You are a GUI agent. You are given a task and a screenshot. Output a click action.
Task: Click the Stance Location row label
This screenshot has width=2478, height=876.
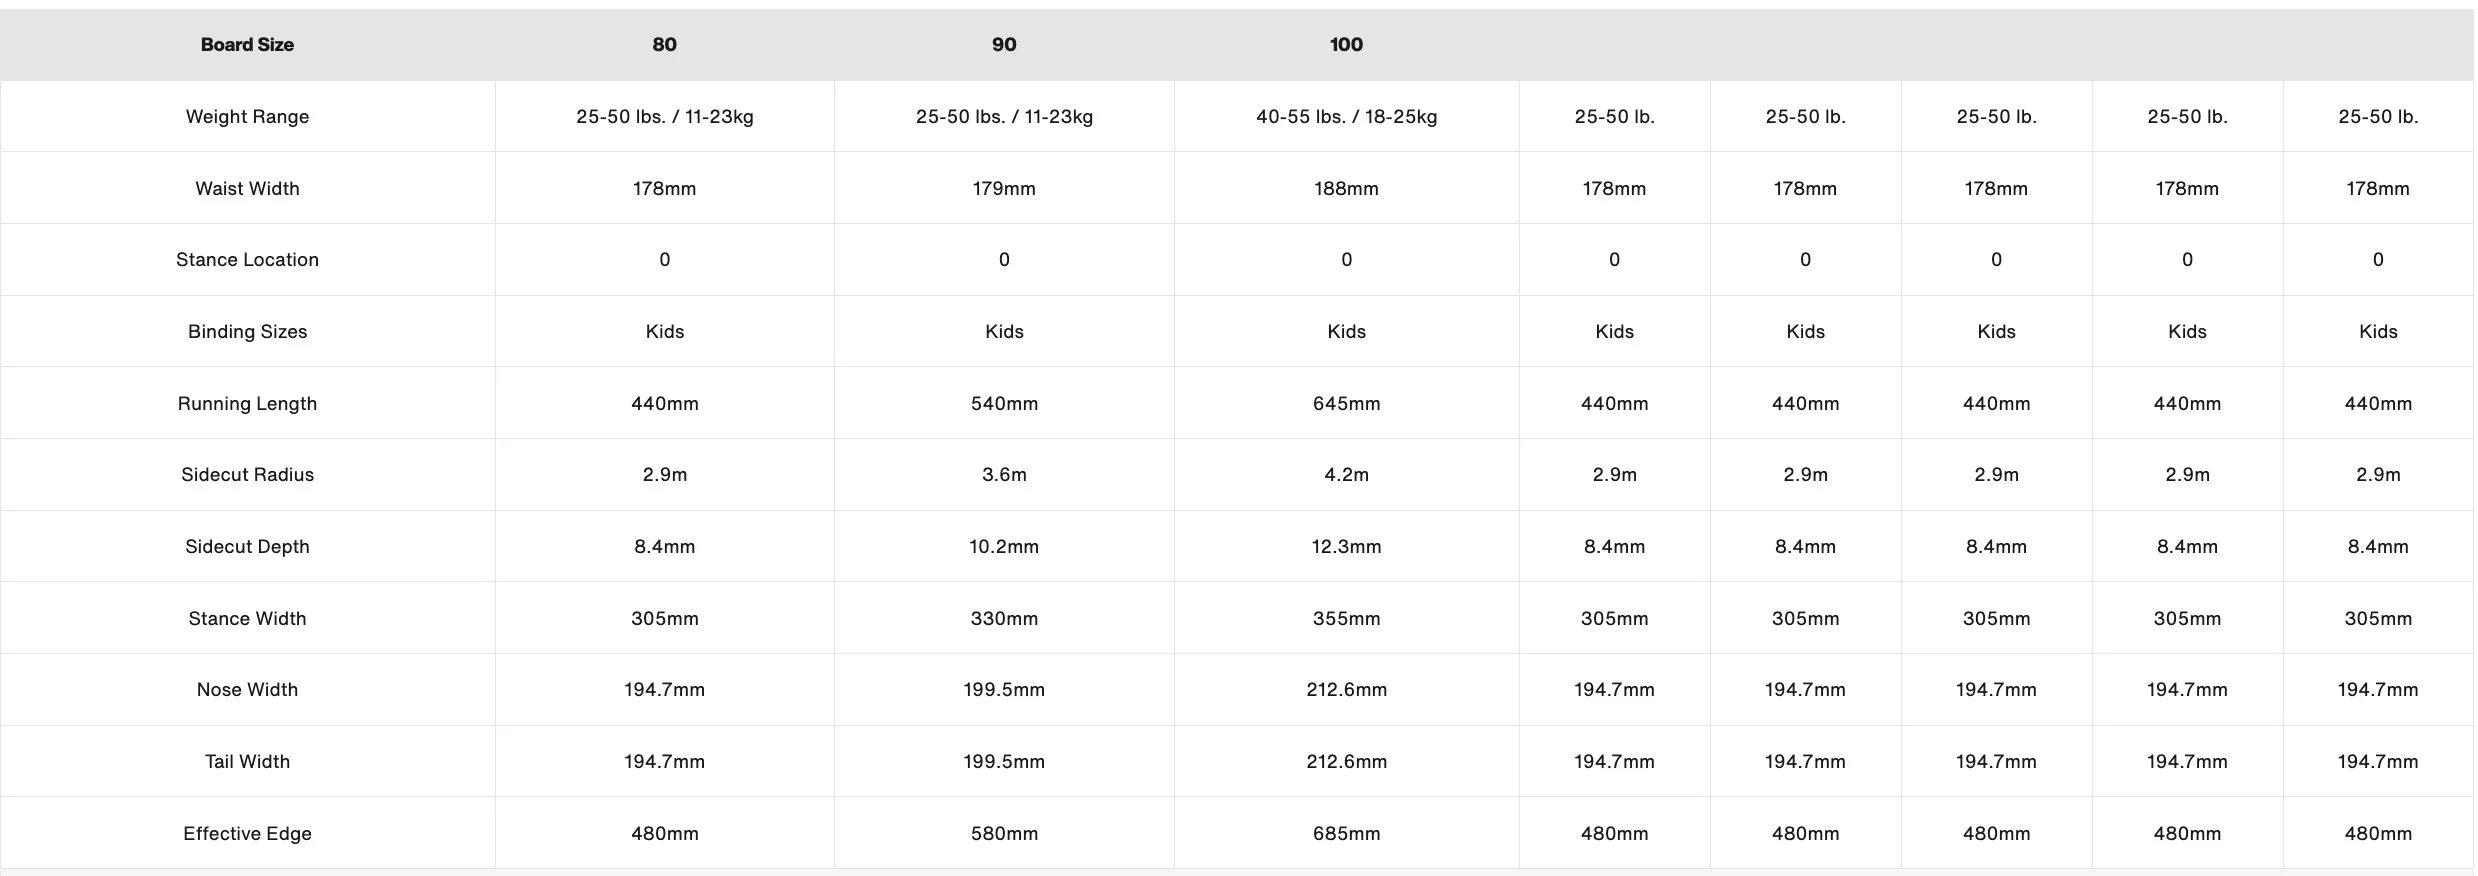(x=247, y=260)
